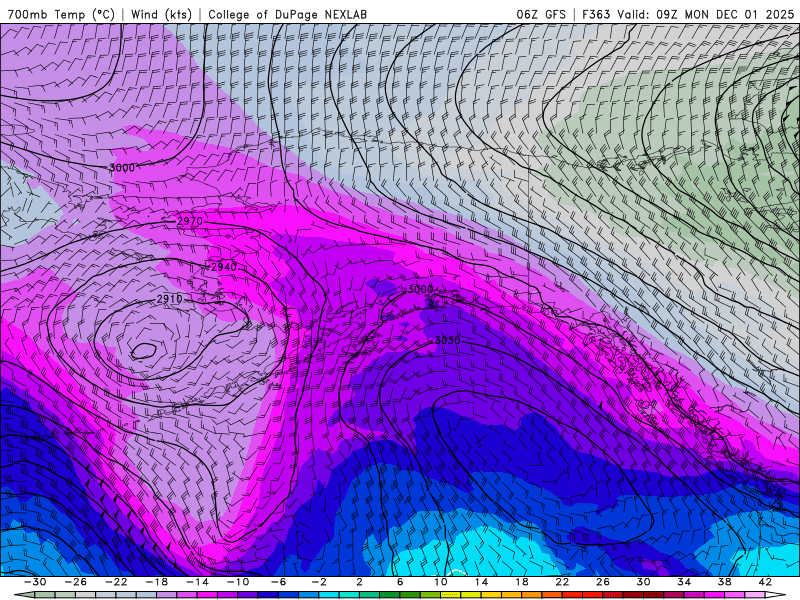Click the "College of DuPage NEXLAB" credit text

coord(287,15)
